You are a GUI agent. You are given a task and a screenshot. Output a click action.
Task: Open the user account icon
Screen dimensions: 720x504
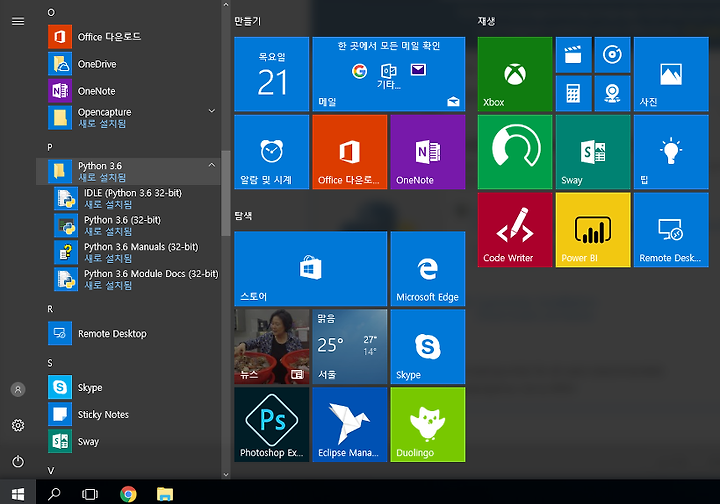coord(18,390)
